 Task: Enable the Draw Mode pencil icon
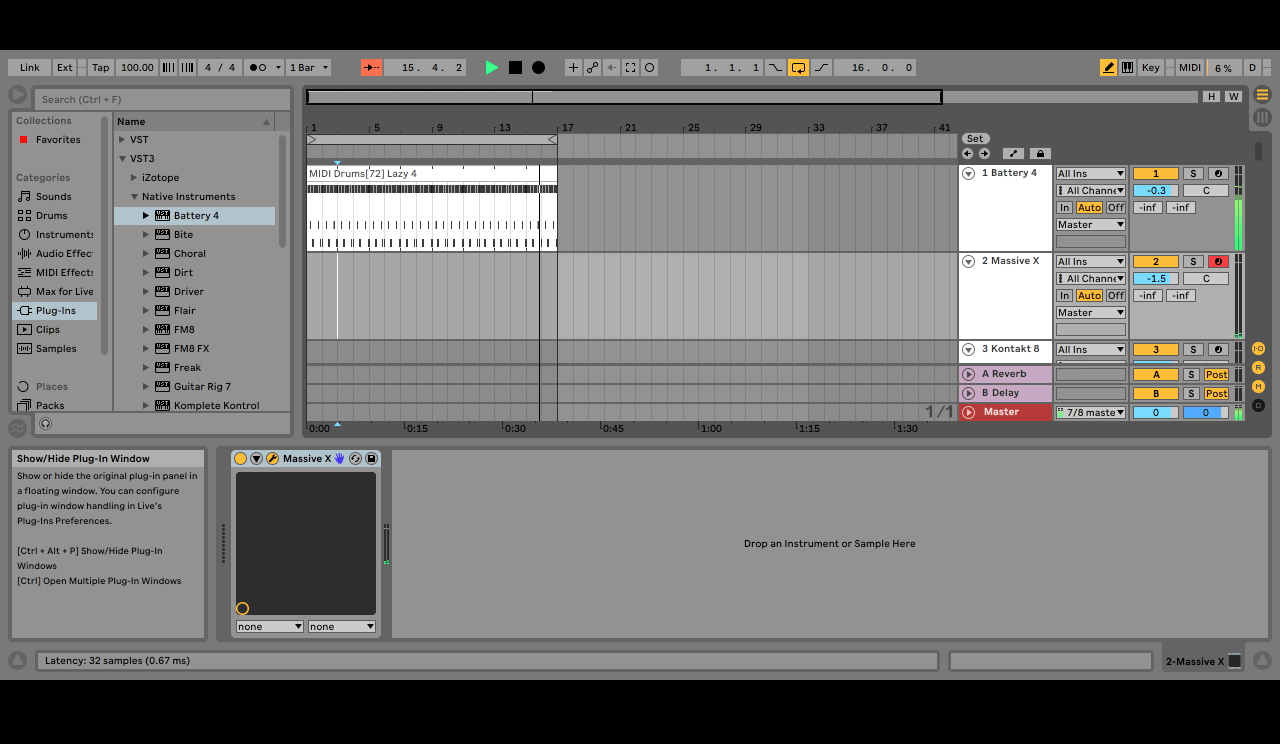(1108, 68)
